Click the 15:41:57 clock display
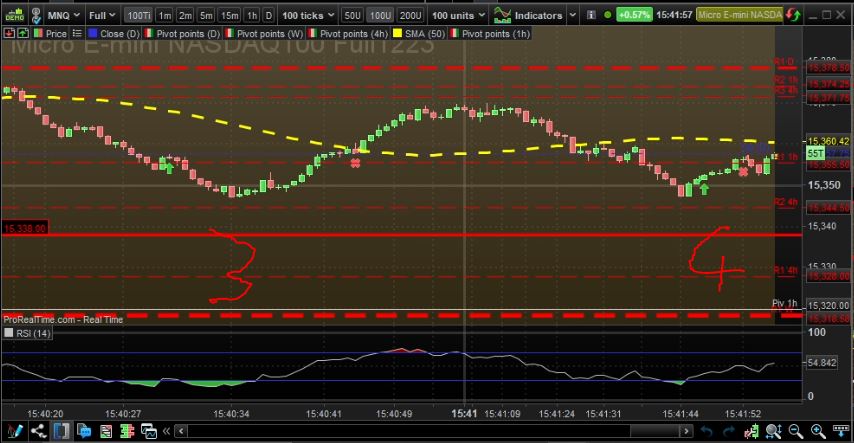854x443 pixels. [x=674, y=15]
